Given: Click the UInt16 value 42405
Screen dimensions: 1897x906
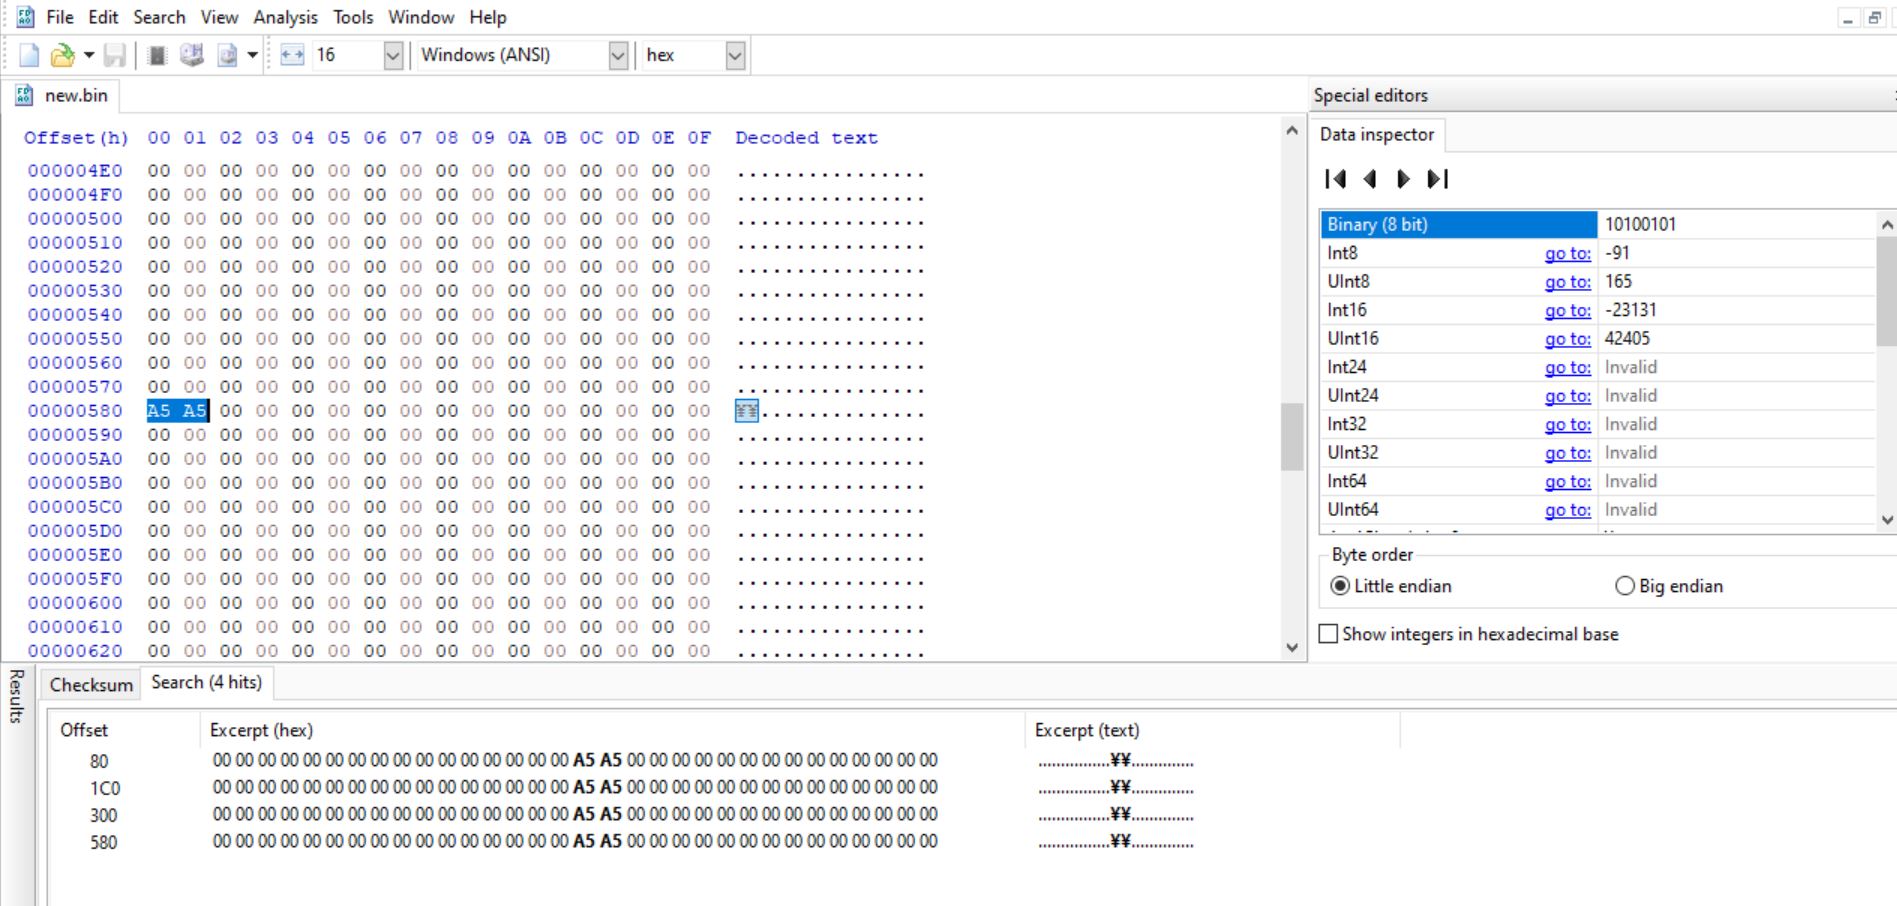Looking at the screenshot, I should pyautogui.click(x=1627, y=339).
